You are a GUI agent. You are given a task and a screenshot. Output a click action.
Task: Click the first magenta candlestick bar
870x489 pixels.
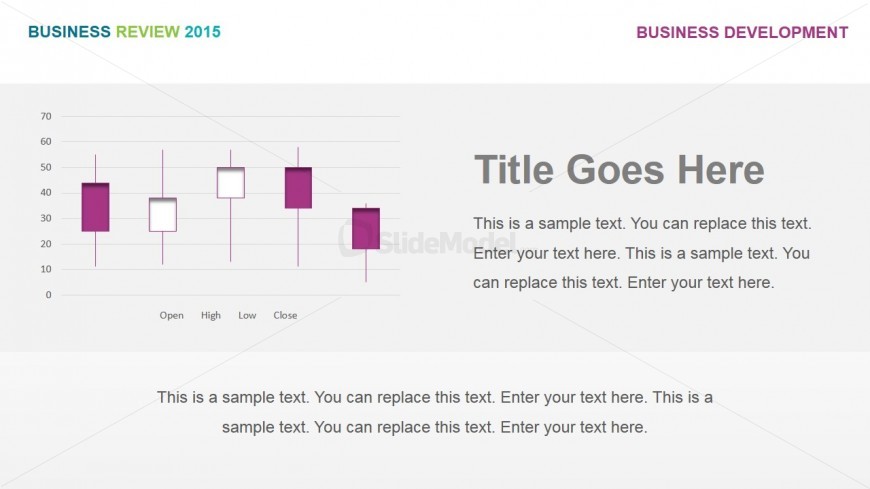95,207
